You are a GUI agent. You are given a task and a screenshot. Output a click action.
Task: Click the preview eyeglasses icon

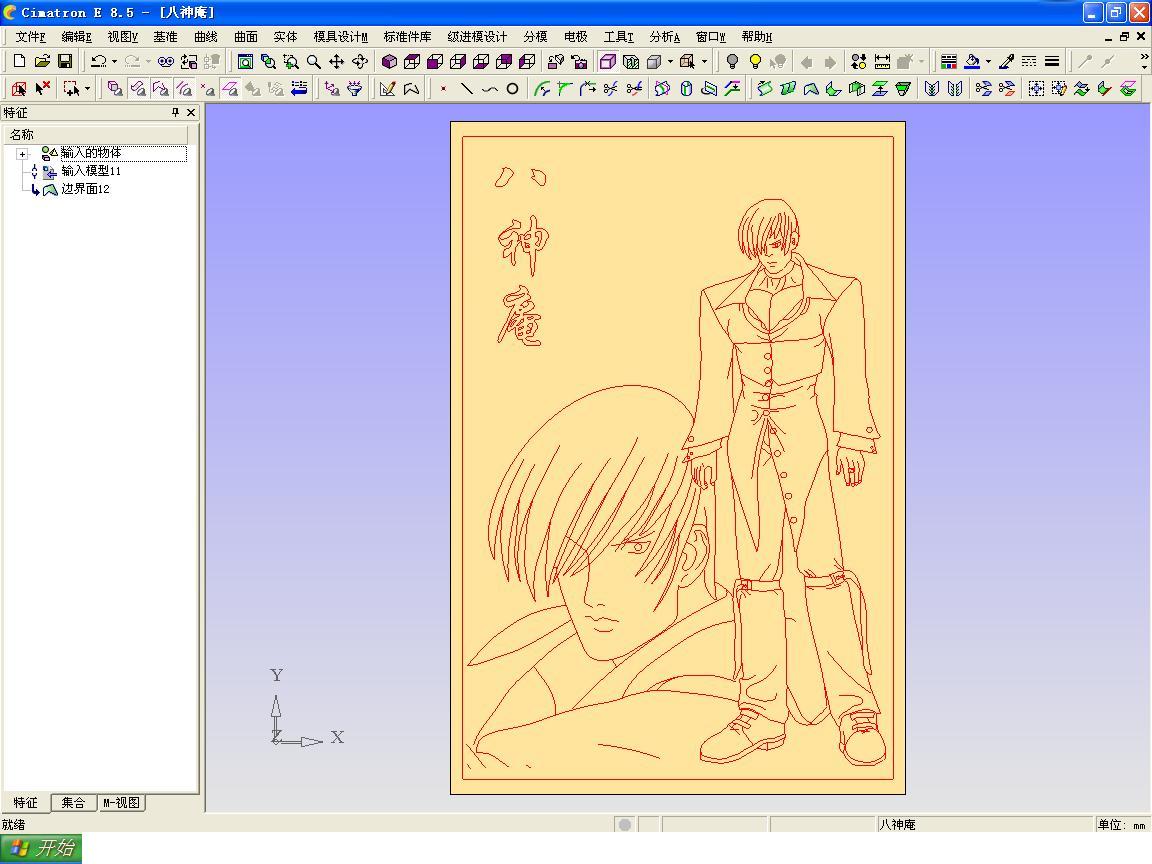166,62
